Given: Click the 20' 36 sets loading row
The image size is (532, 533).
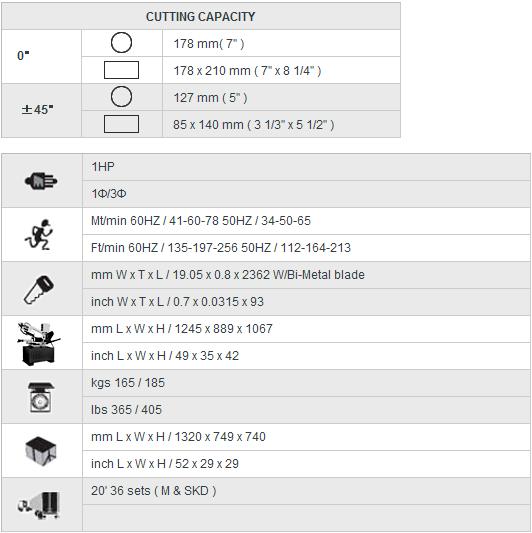Looking at the screenshot, I should (x=306, y=491).
